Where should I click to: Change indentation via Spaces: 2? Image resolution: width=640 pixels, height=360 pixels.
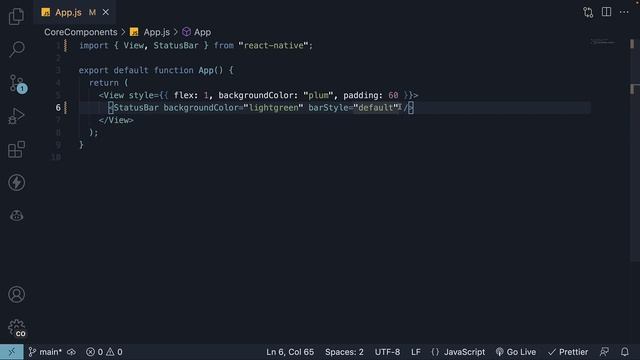(344, 352)
